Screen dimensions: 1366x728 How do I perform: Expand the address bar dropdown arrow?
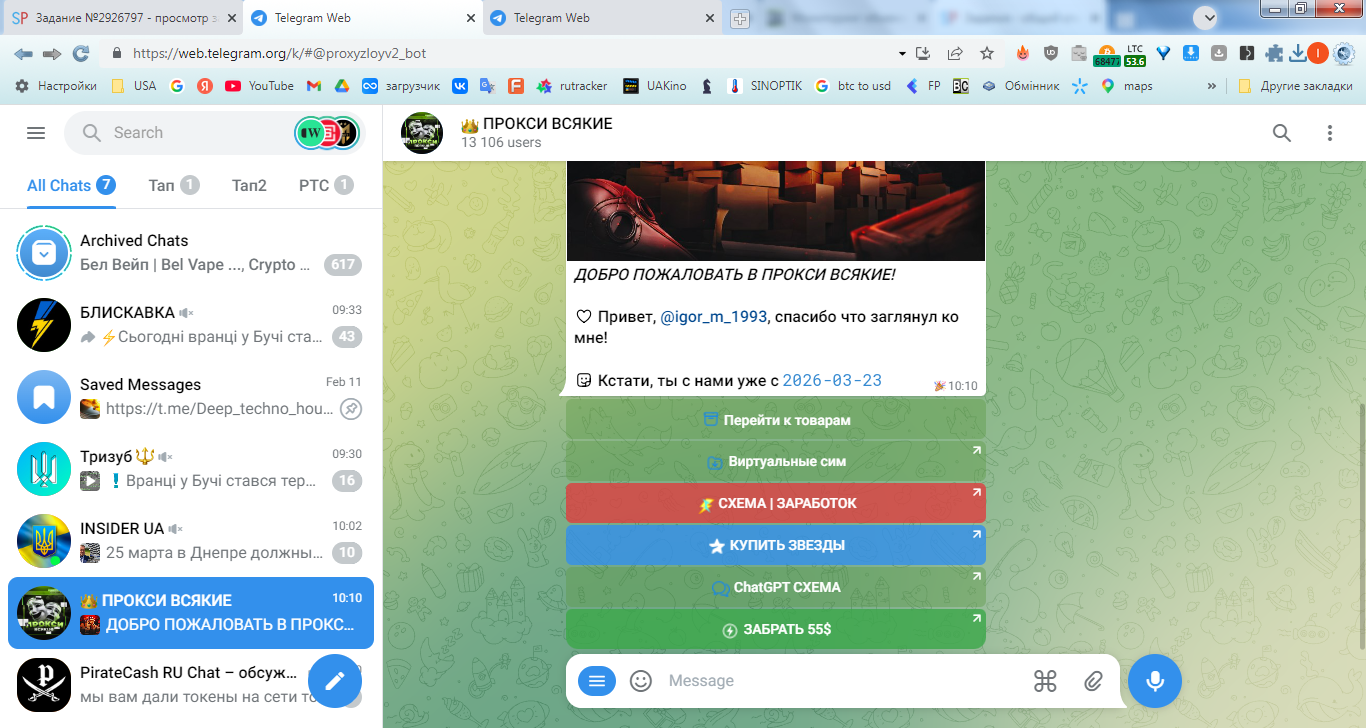(x=902, y=53)
